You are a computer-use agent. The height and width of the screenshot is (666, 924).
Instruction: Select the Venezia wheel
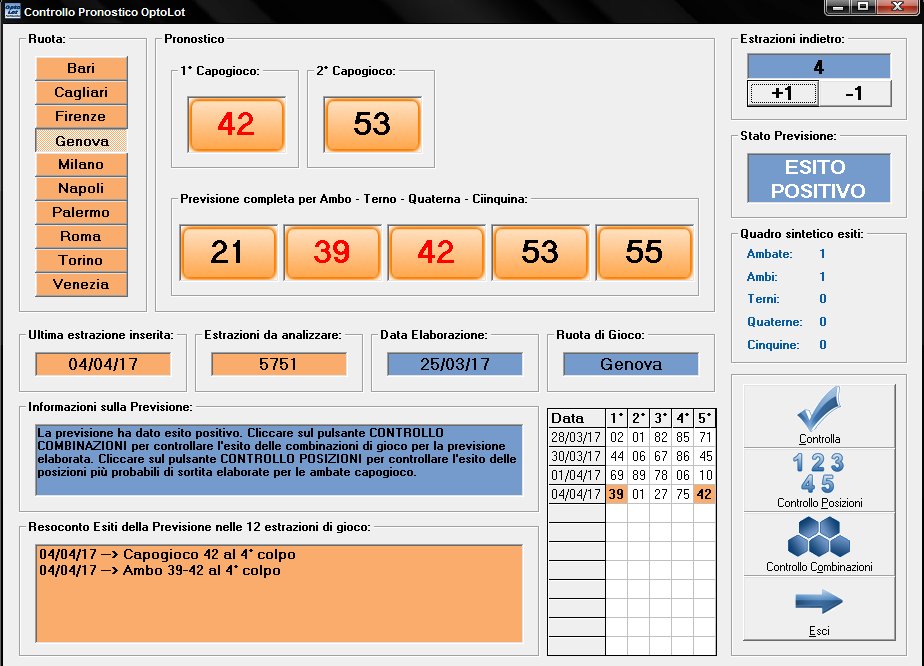(x=81, y=284)
